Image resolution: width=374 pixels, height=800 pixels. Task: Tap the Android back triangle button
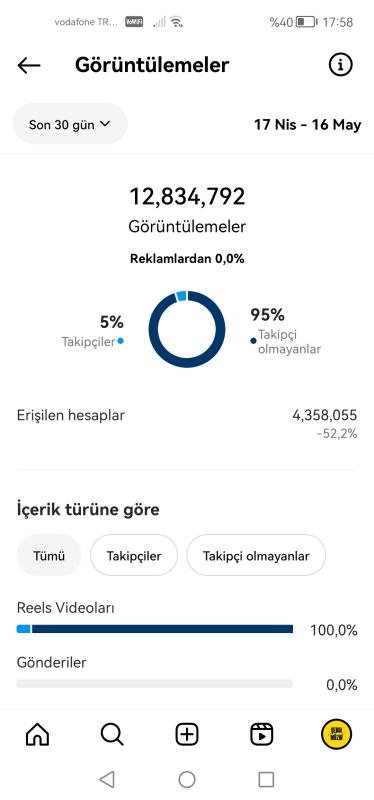tap(107, 780)
